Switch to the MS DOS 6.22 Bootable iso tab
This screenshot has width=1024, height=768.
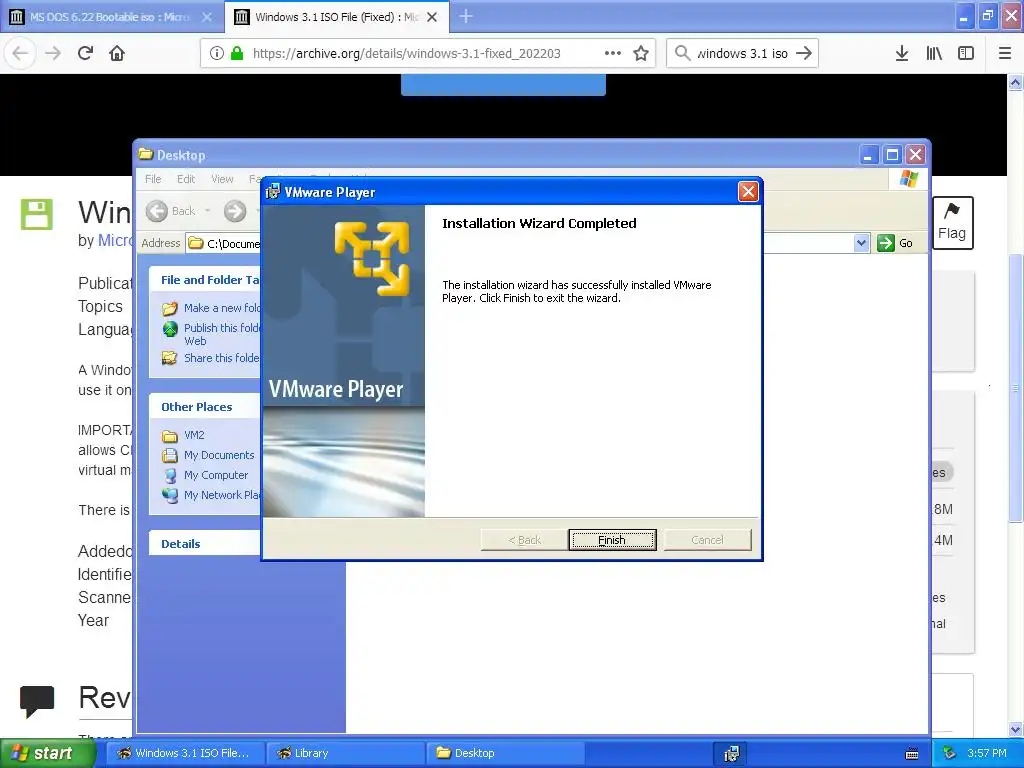(111, 17)
